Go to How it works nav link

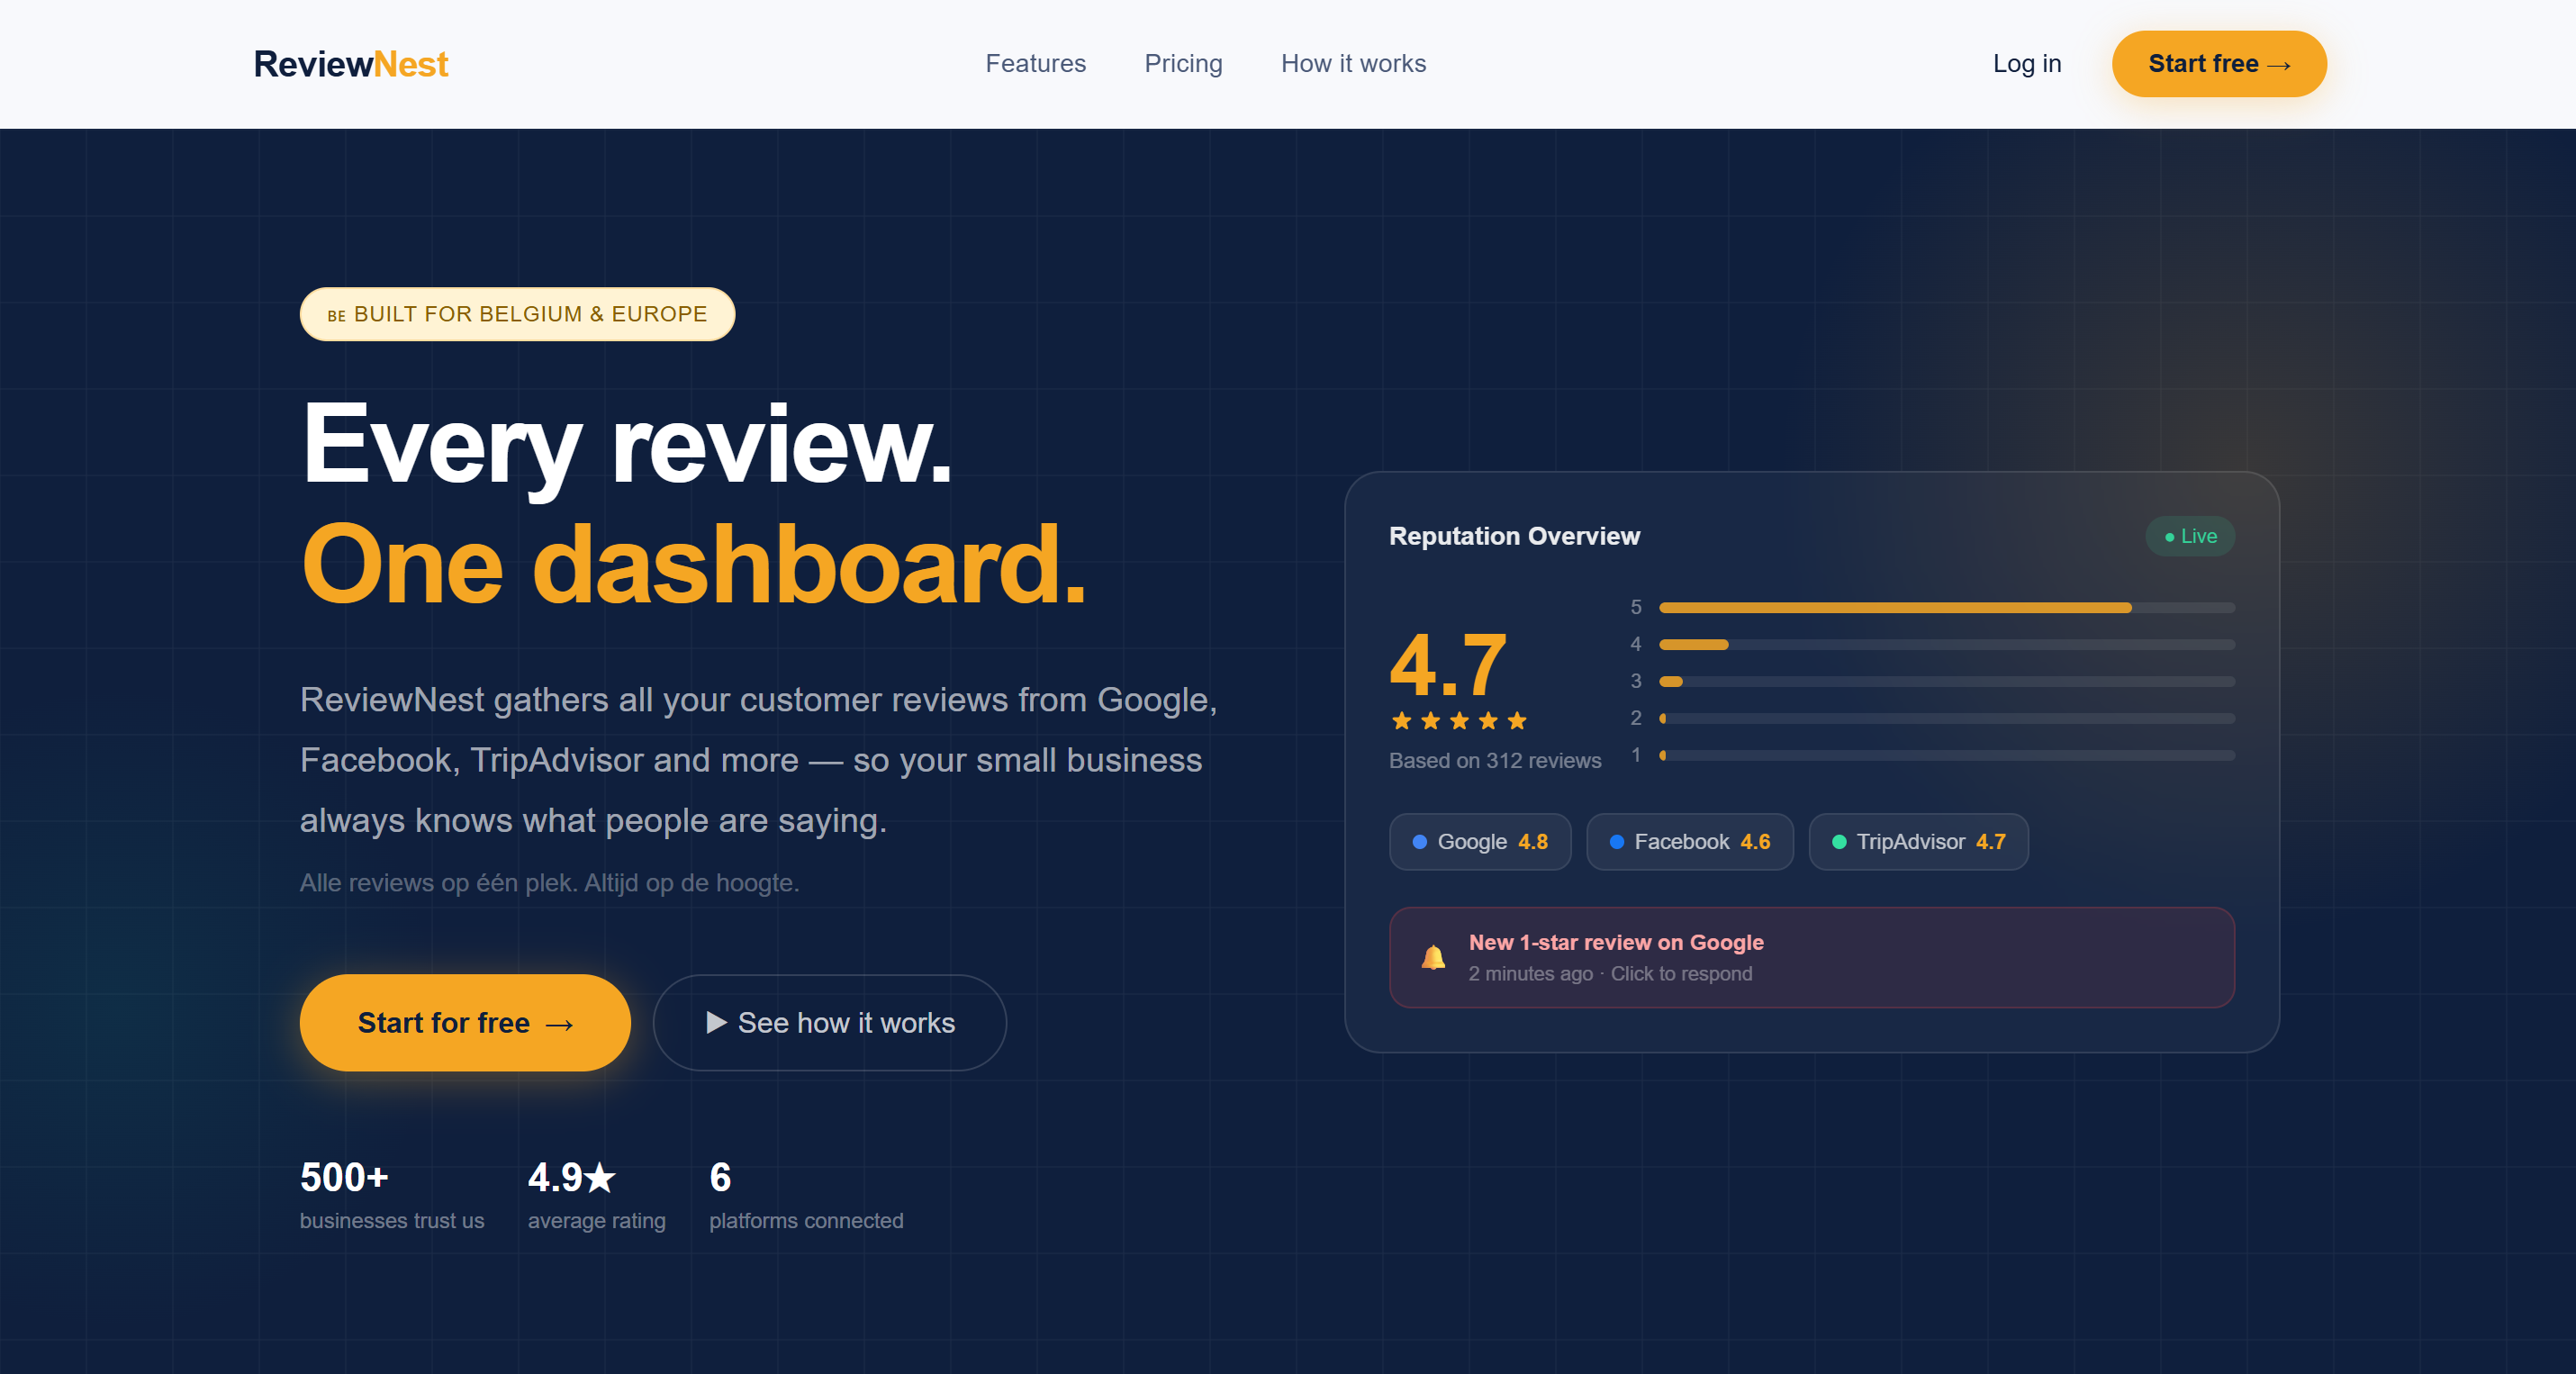click(x=1353, y=64)
